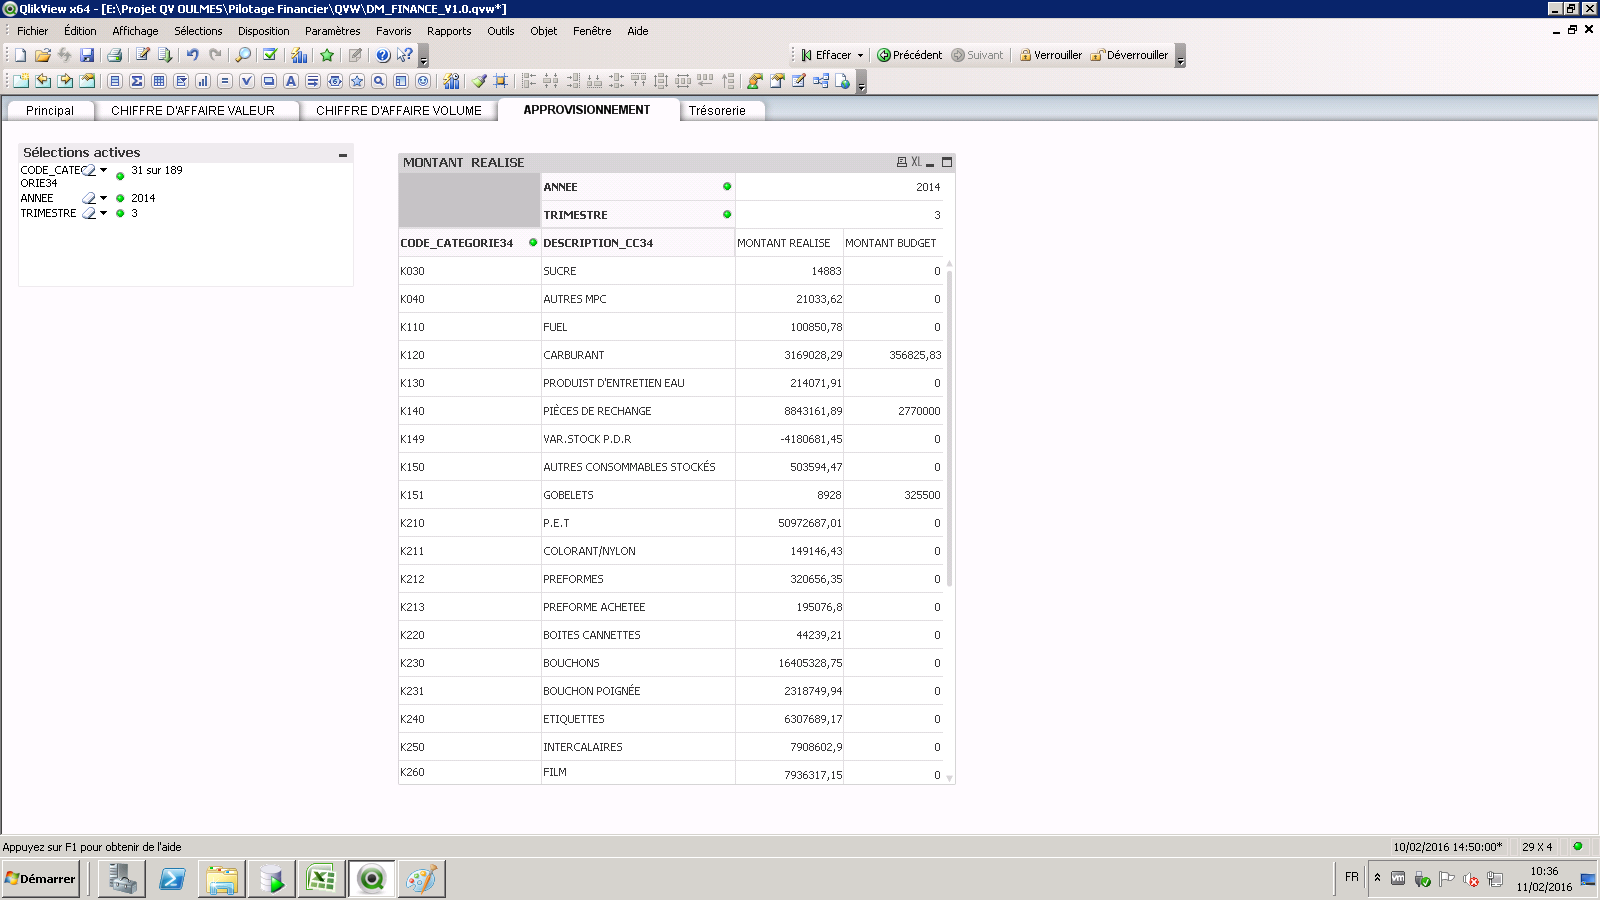Screen dimensions: 1600x900
Task: Click the Create Text Object icon
Action: (x=291, y=81)
